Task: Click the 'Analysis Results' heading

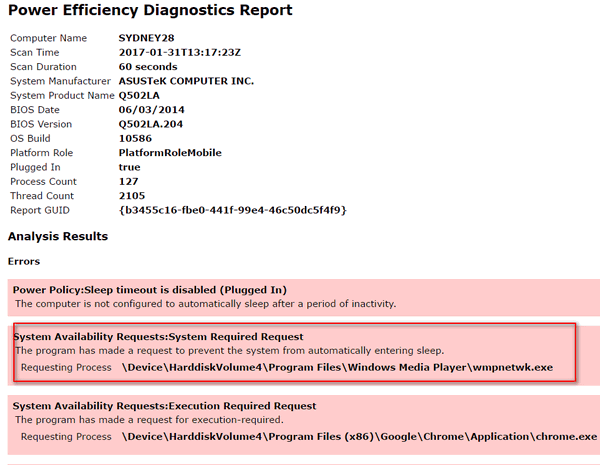Action: tap(58, 236)
